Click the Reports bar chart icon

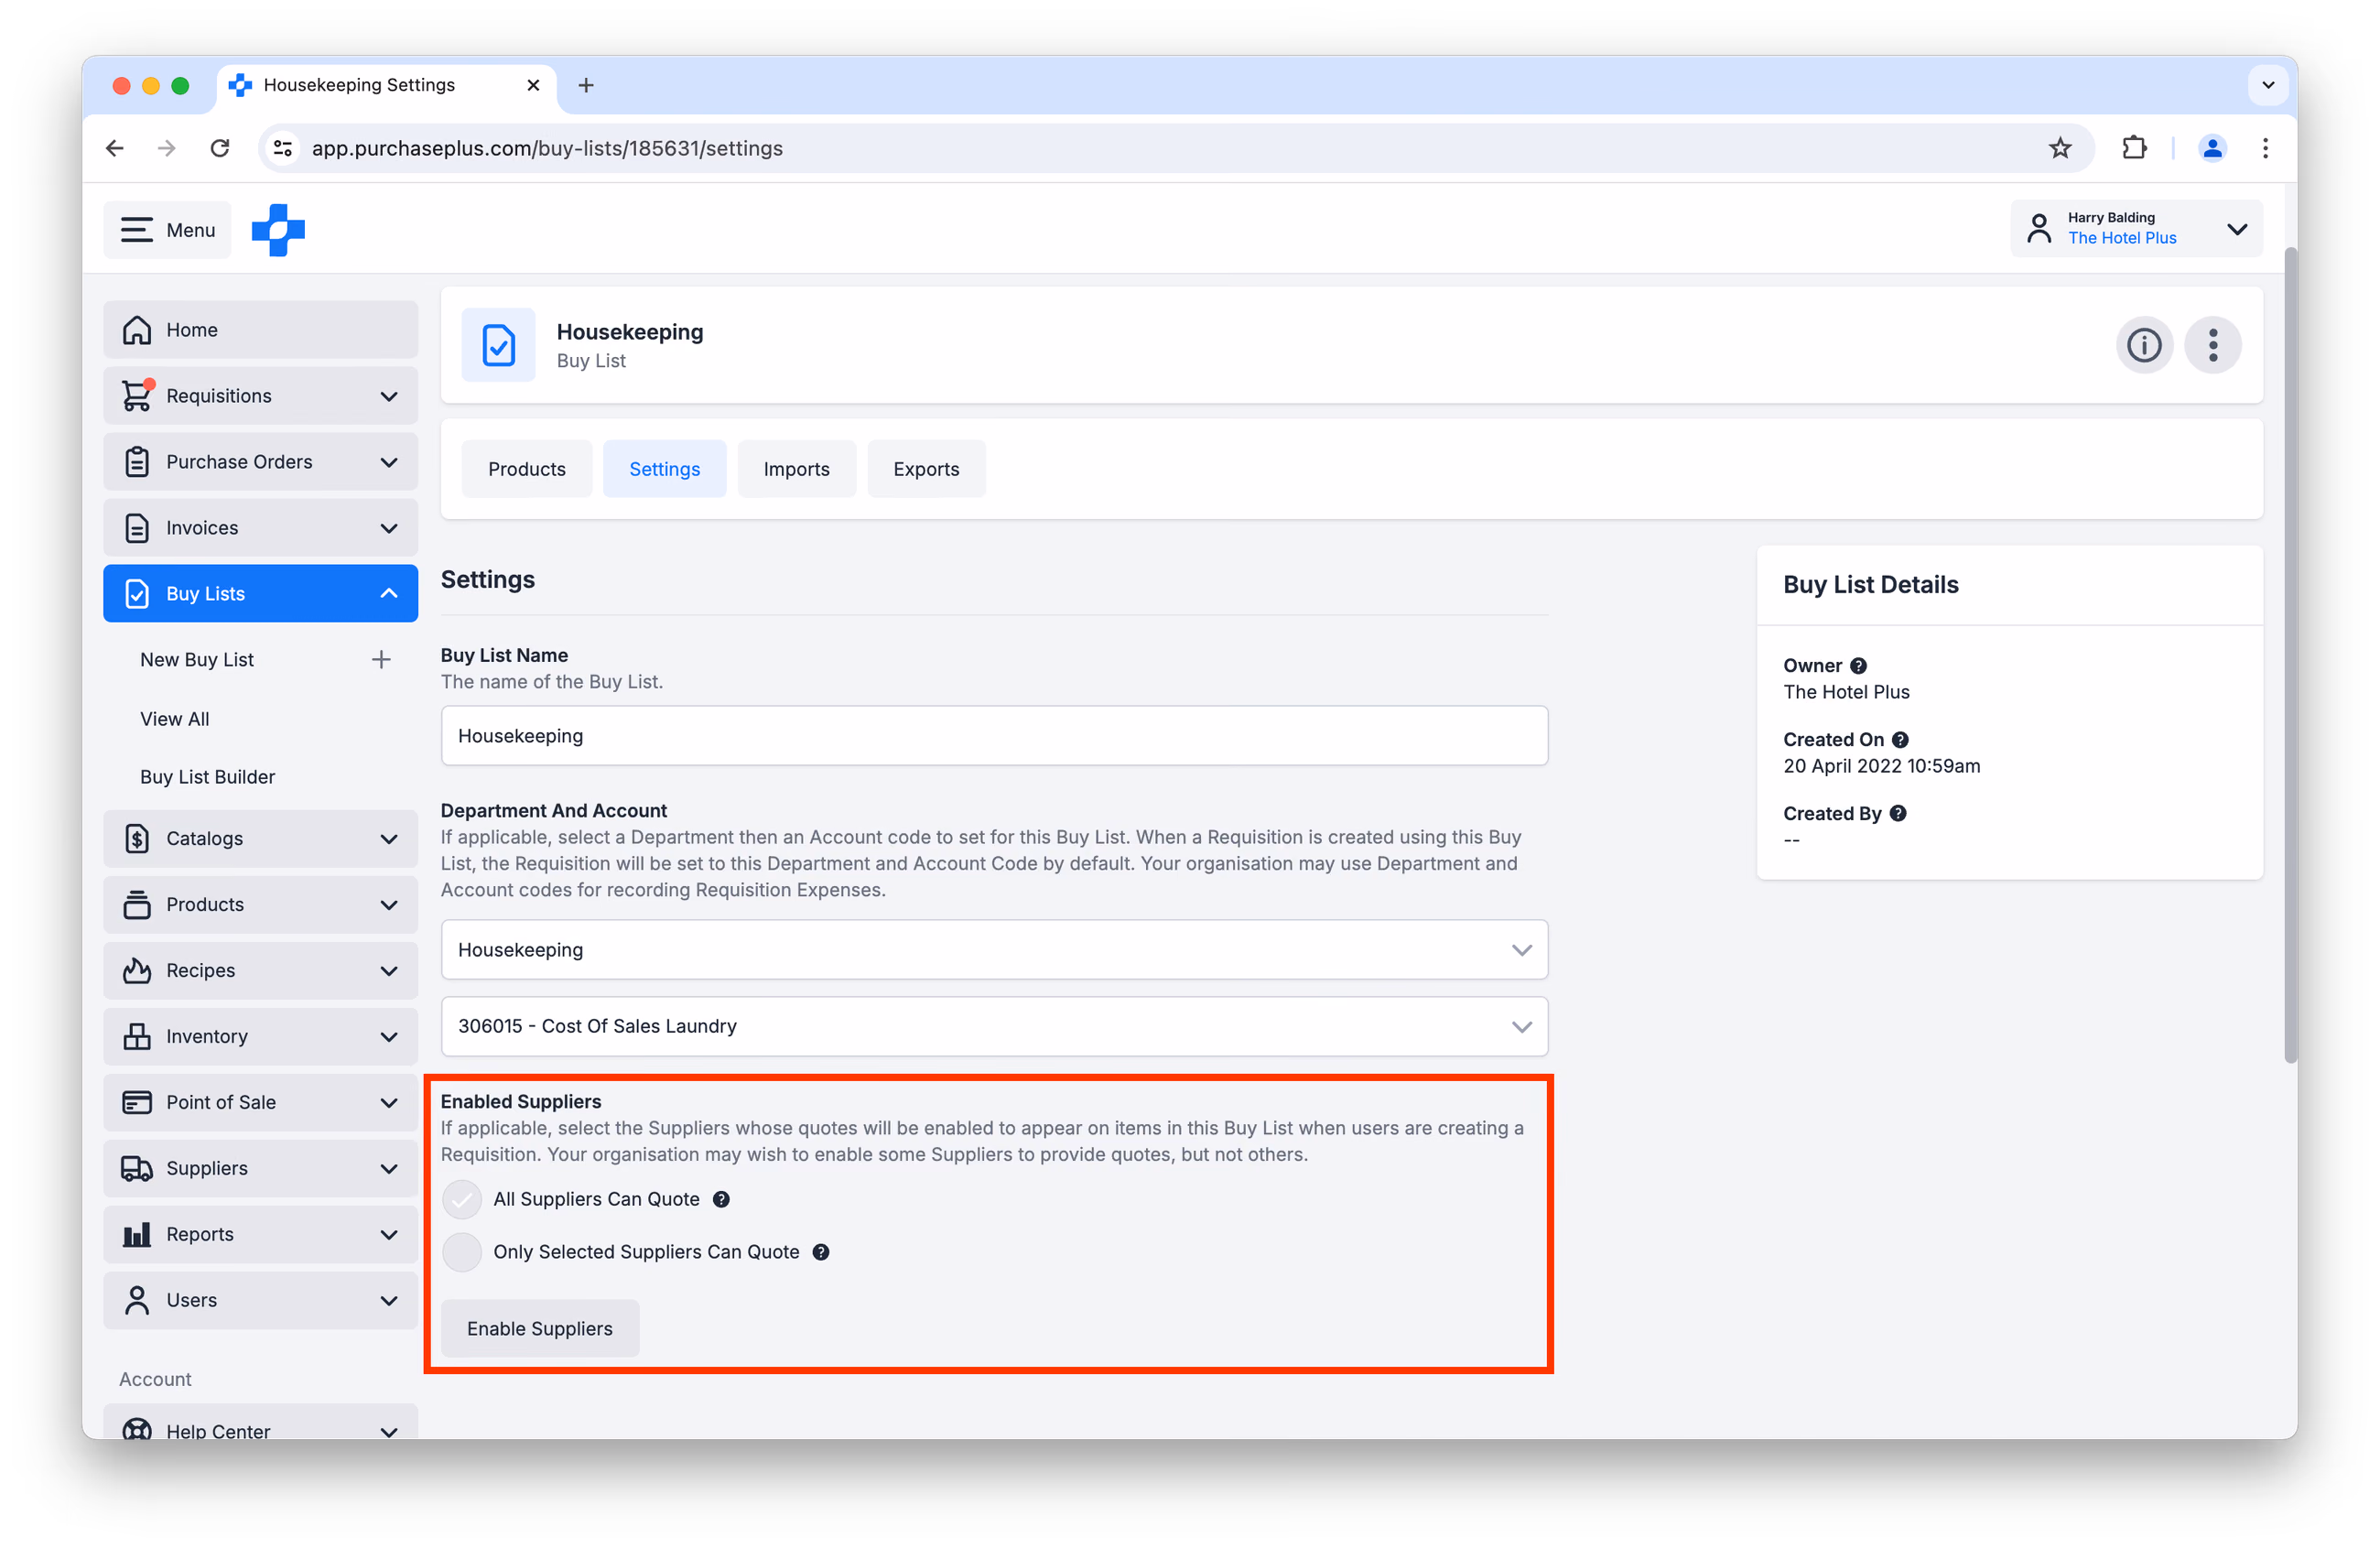137,1234
